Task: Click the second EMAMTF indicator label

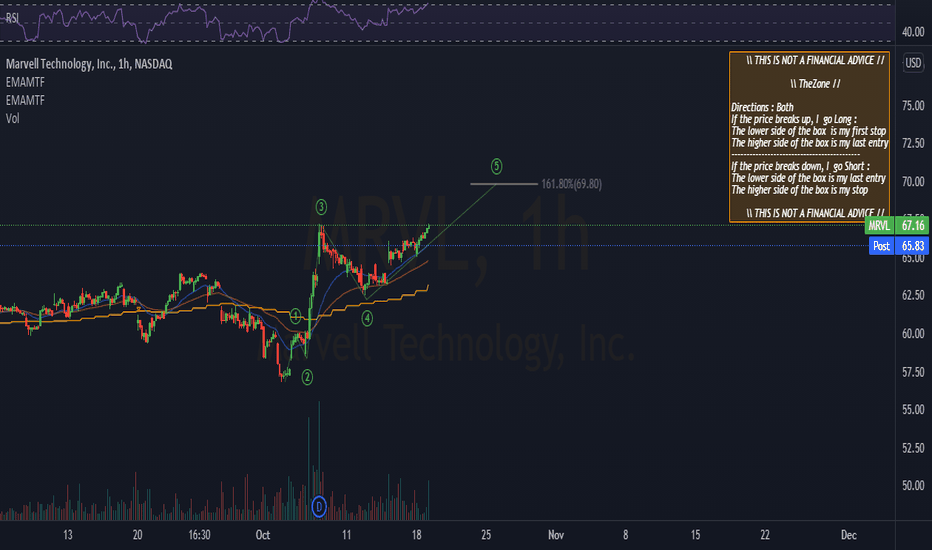Action: coord(25,100)
